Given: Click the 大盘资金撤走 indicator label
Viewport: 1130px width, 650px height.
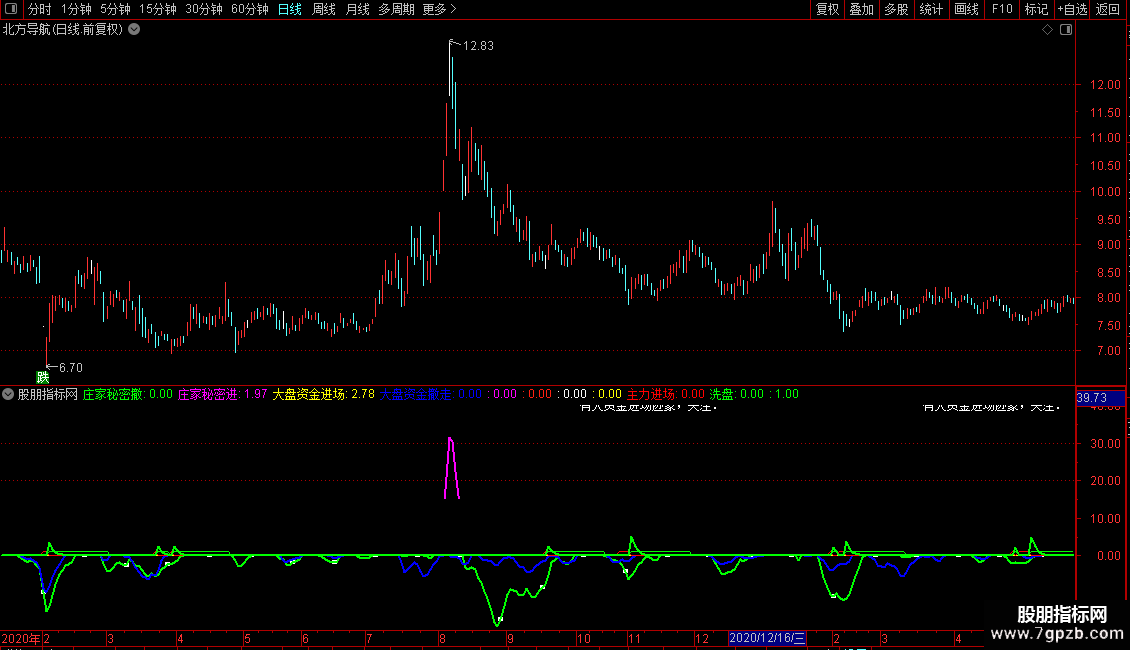Looking at the screenshot, I should tap(415, 394).
